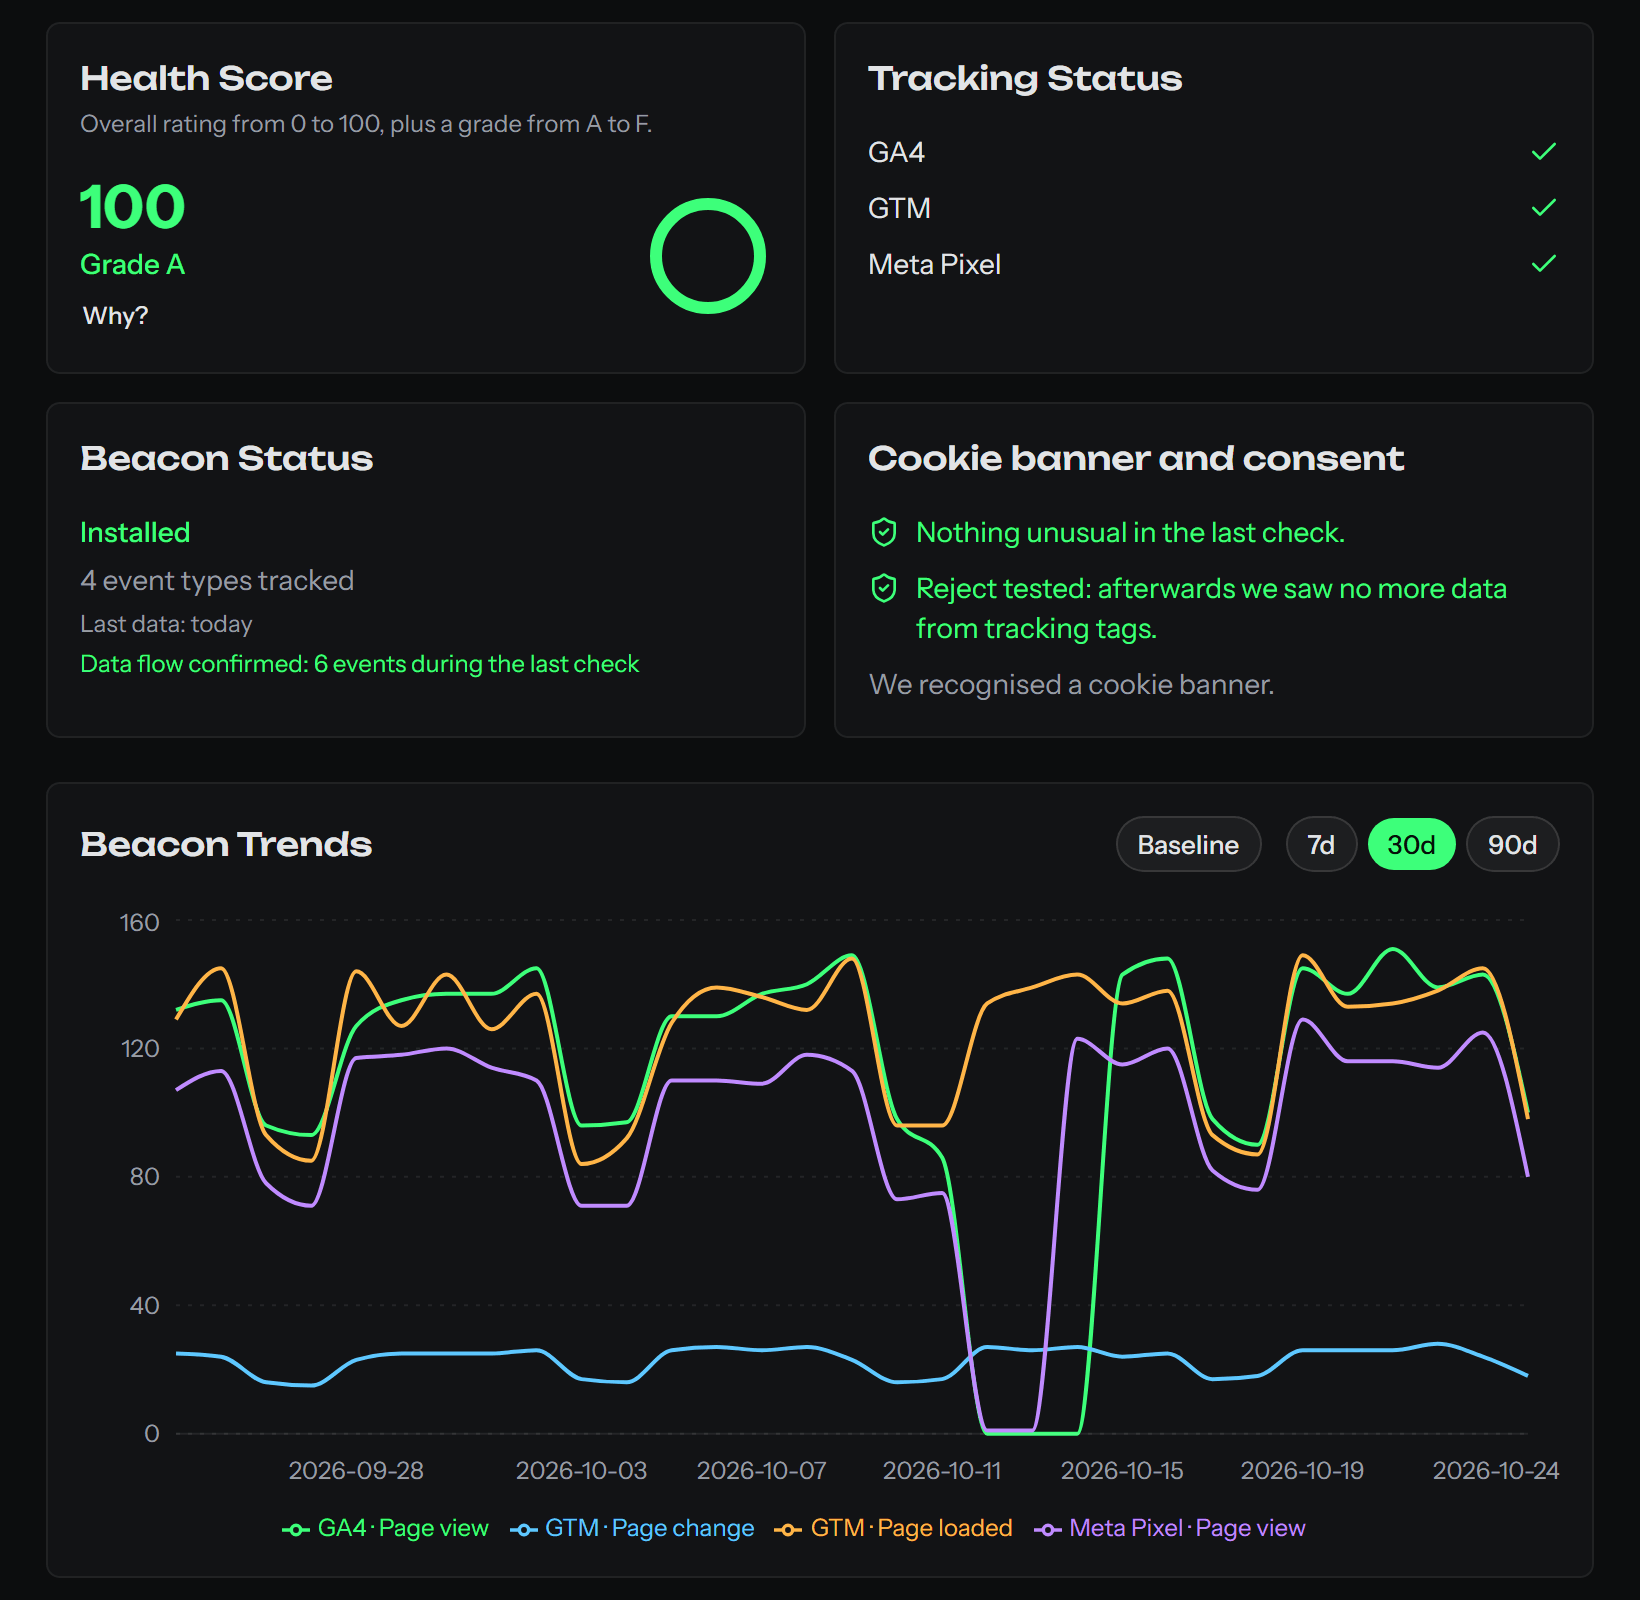
Task: Select the 30d range tab
Action: tap(1411, 845)
